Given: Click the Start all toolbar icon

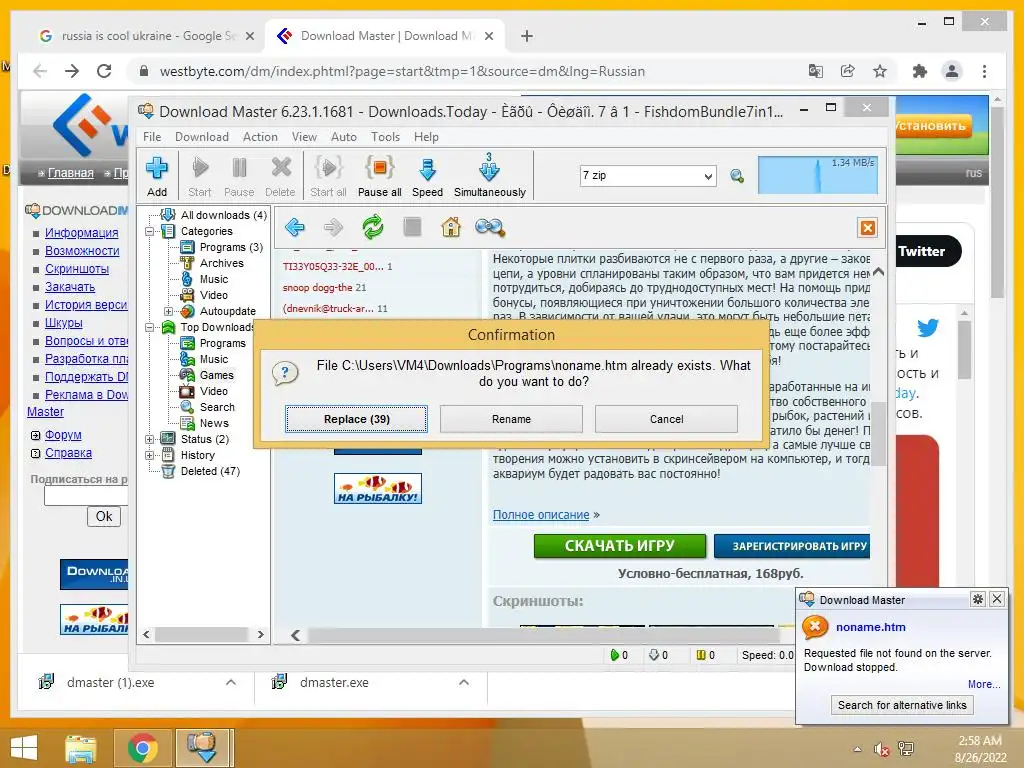Looking at the screenshot, I should (x=328, y=175).
